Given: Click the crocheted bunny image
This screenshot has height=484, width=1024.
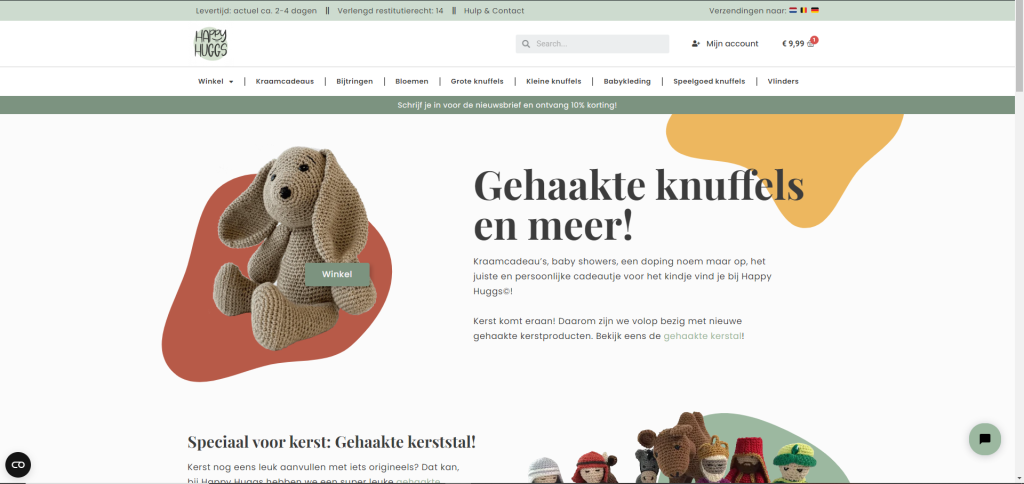Looking at the screenshot, I should coord(293,248).
